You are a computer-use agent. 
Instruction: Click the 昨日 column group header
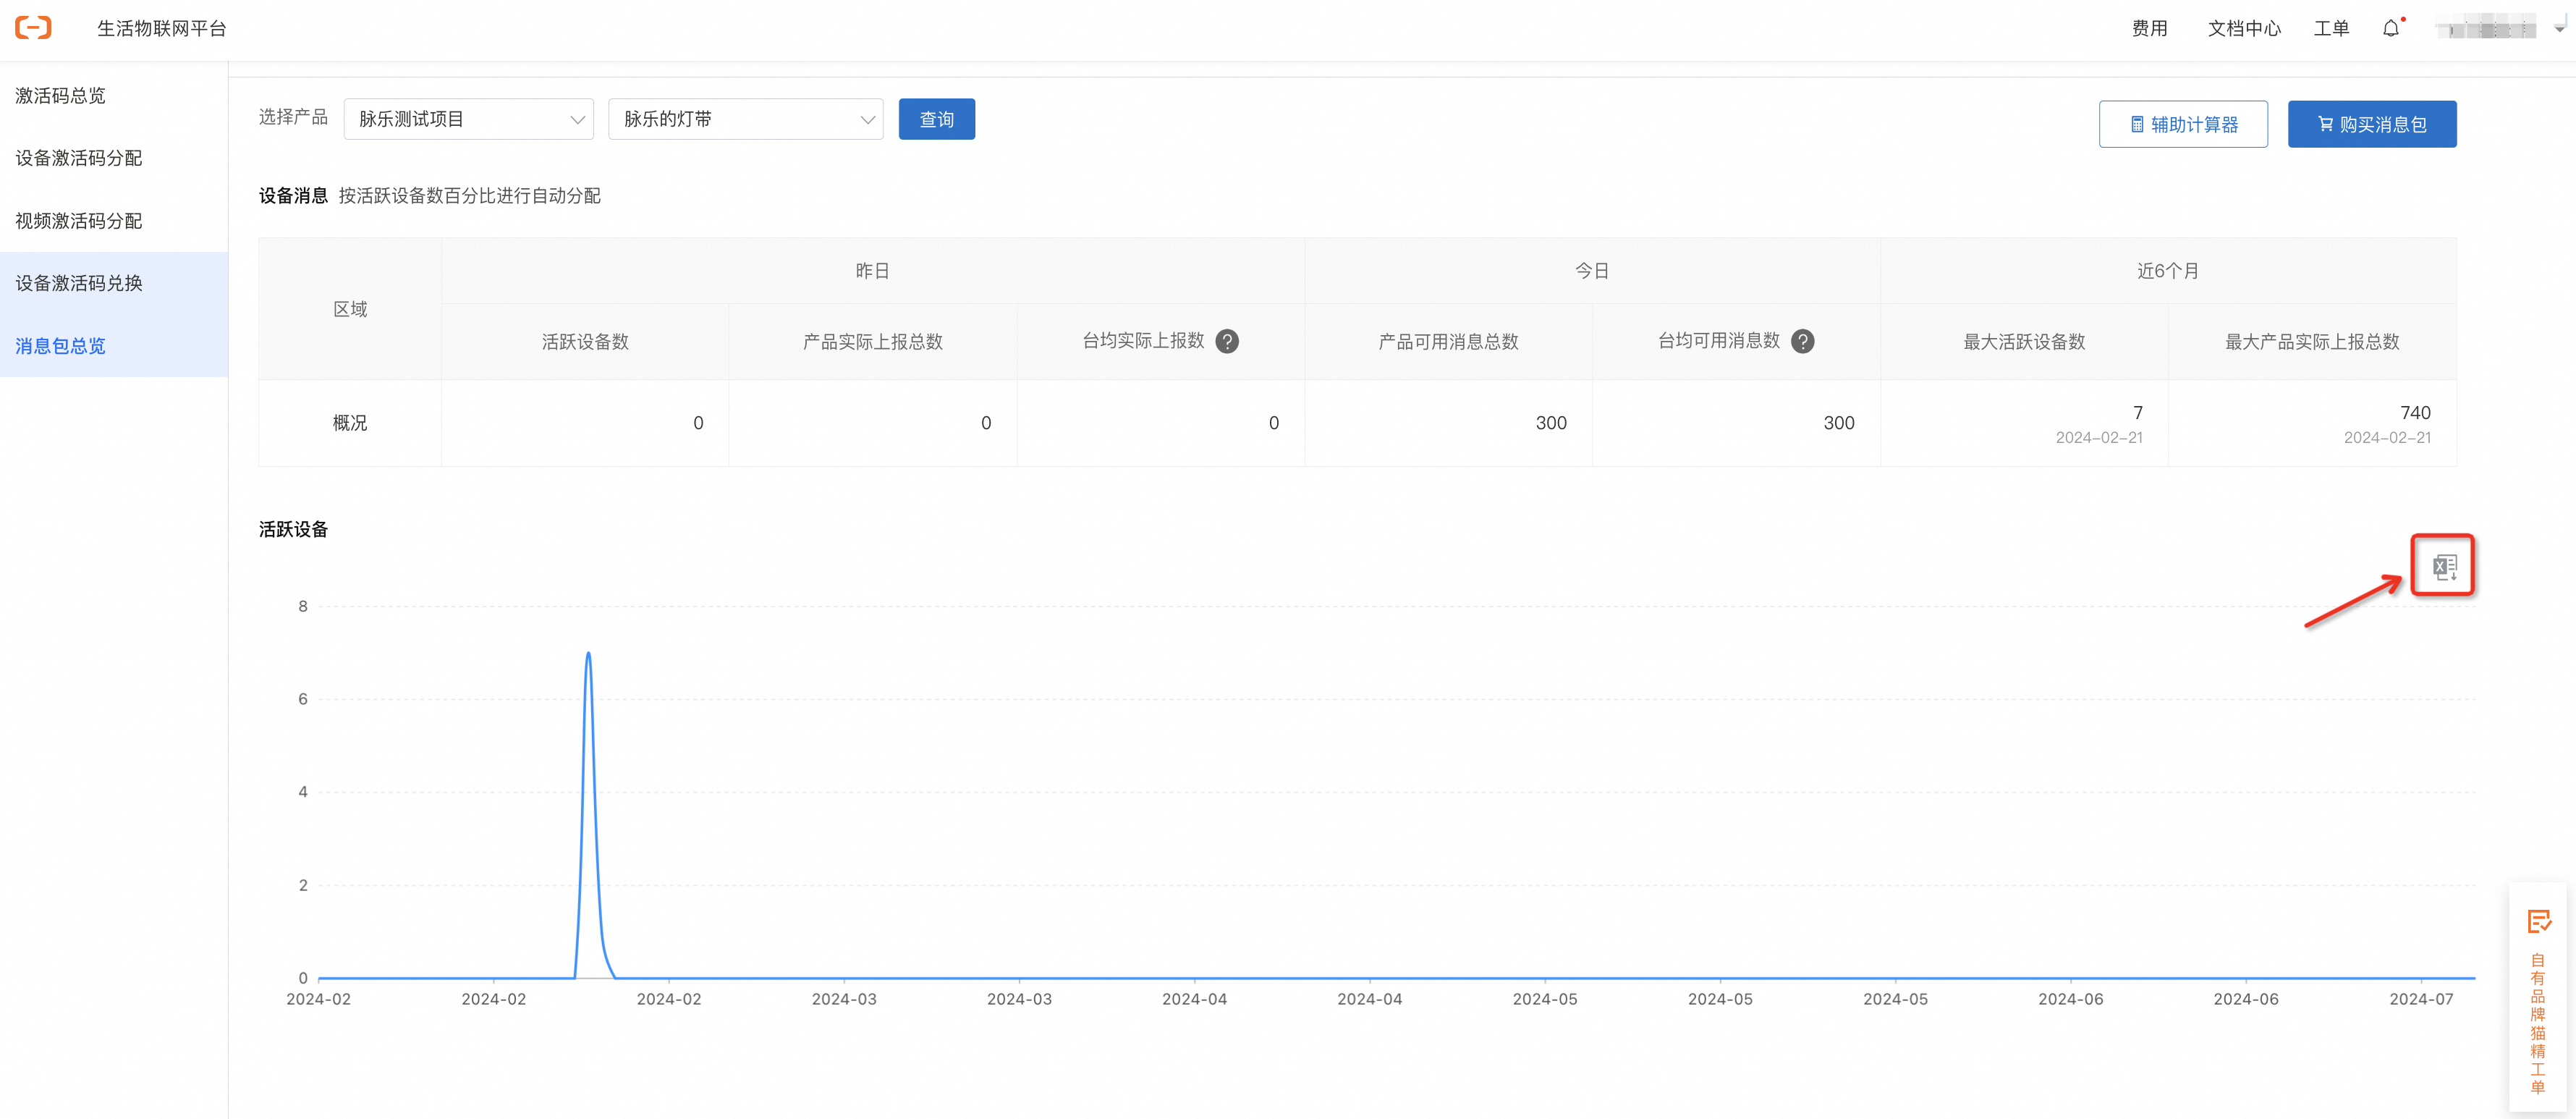[872, 271]
